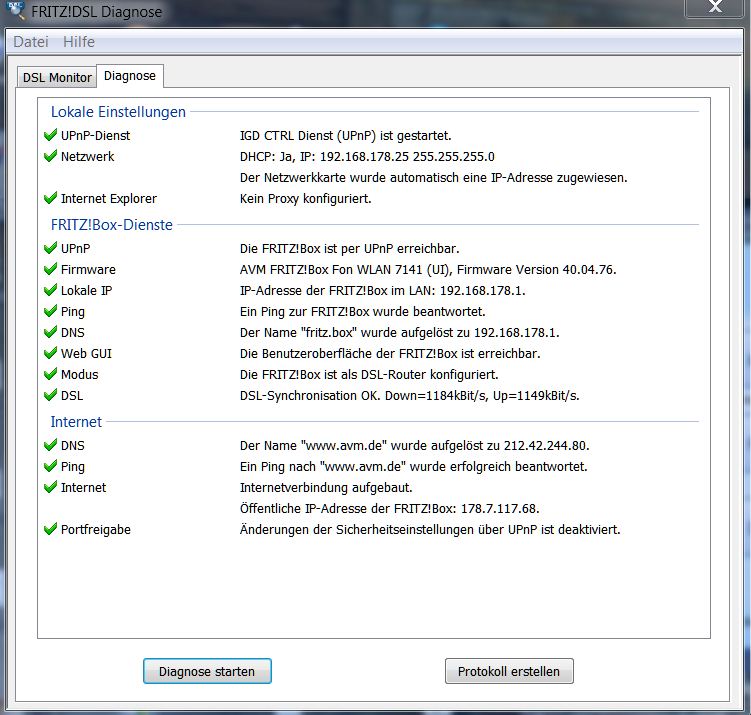Close the FRITZ!DSL Diagnose window

[716, 7]
